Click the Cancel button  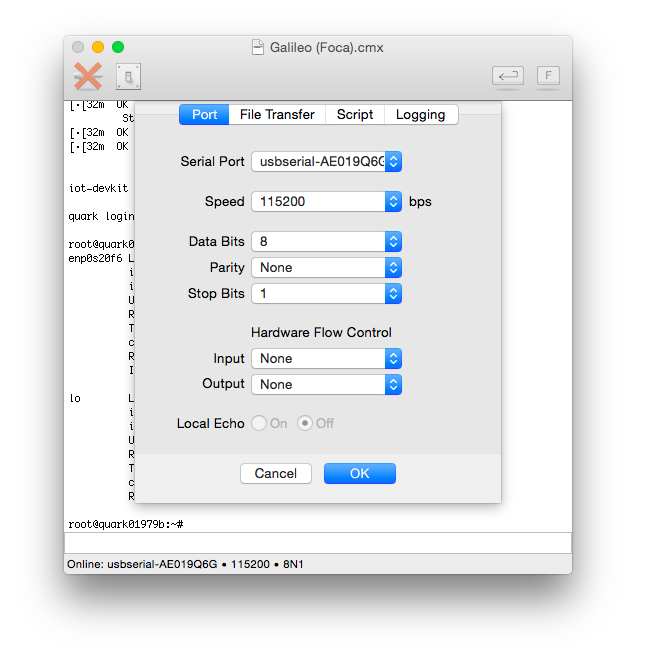tap(276, 474)
